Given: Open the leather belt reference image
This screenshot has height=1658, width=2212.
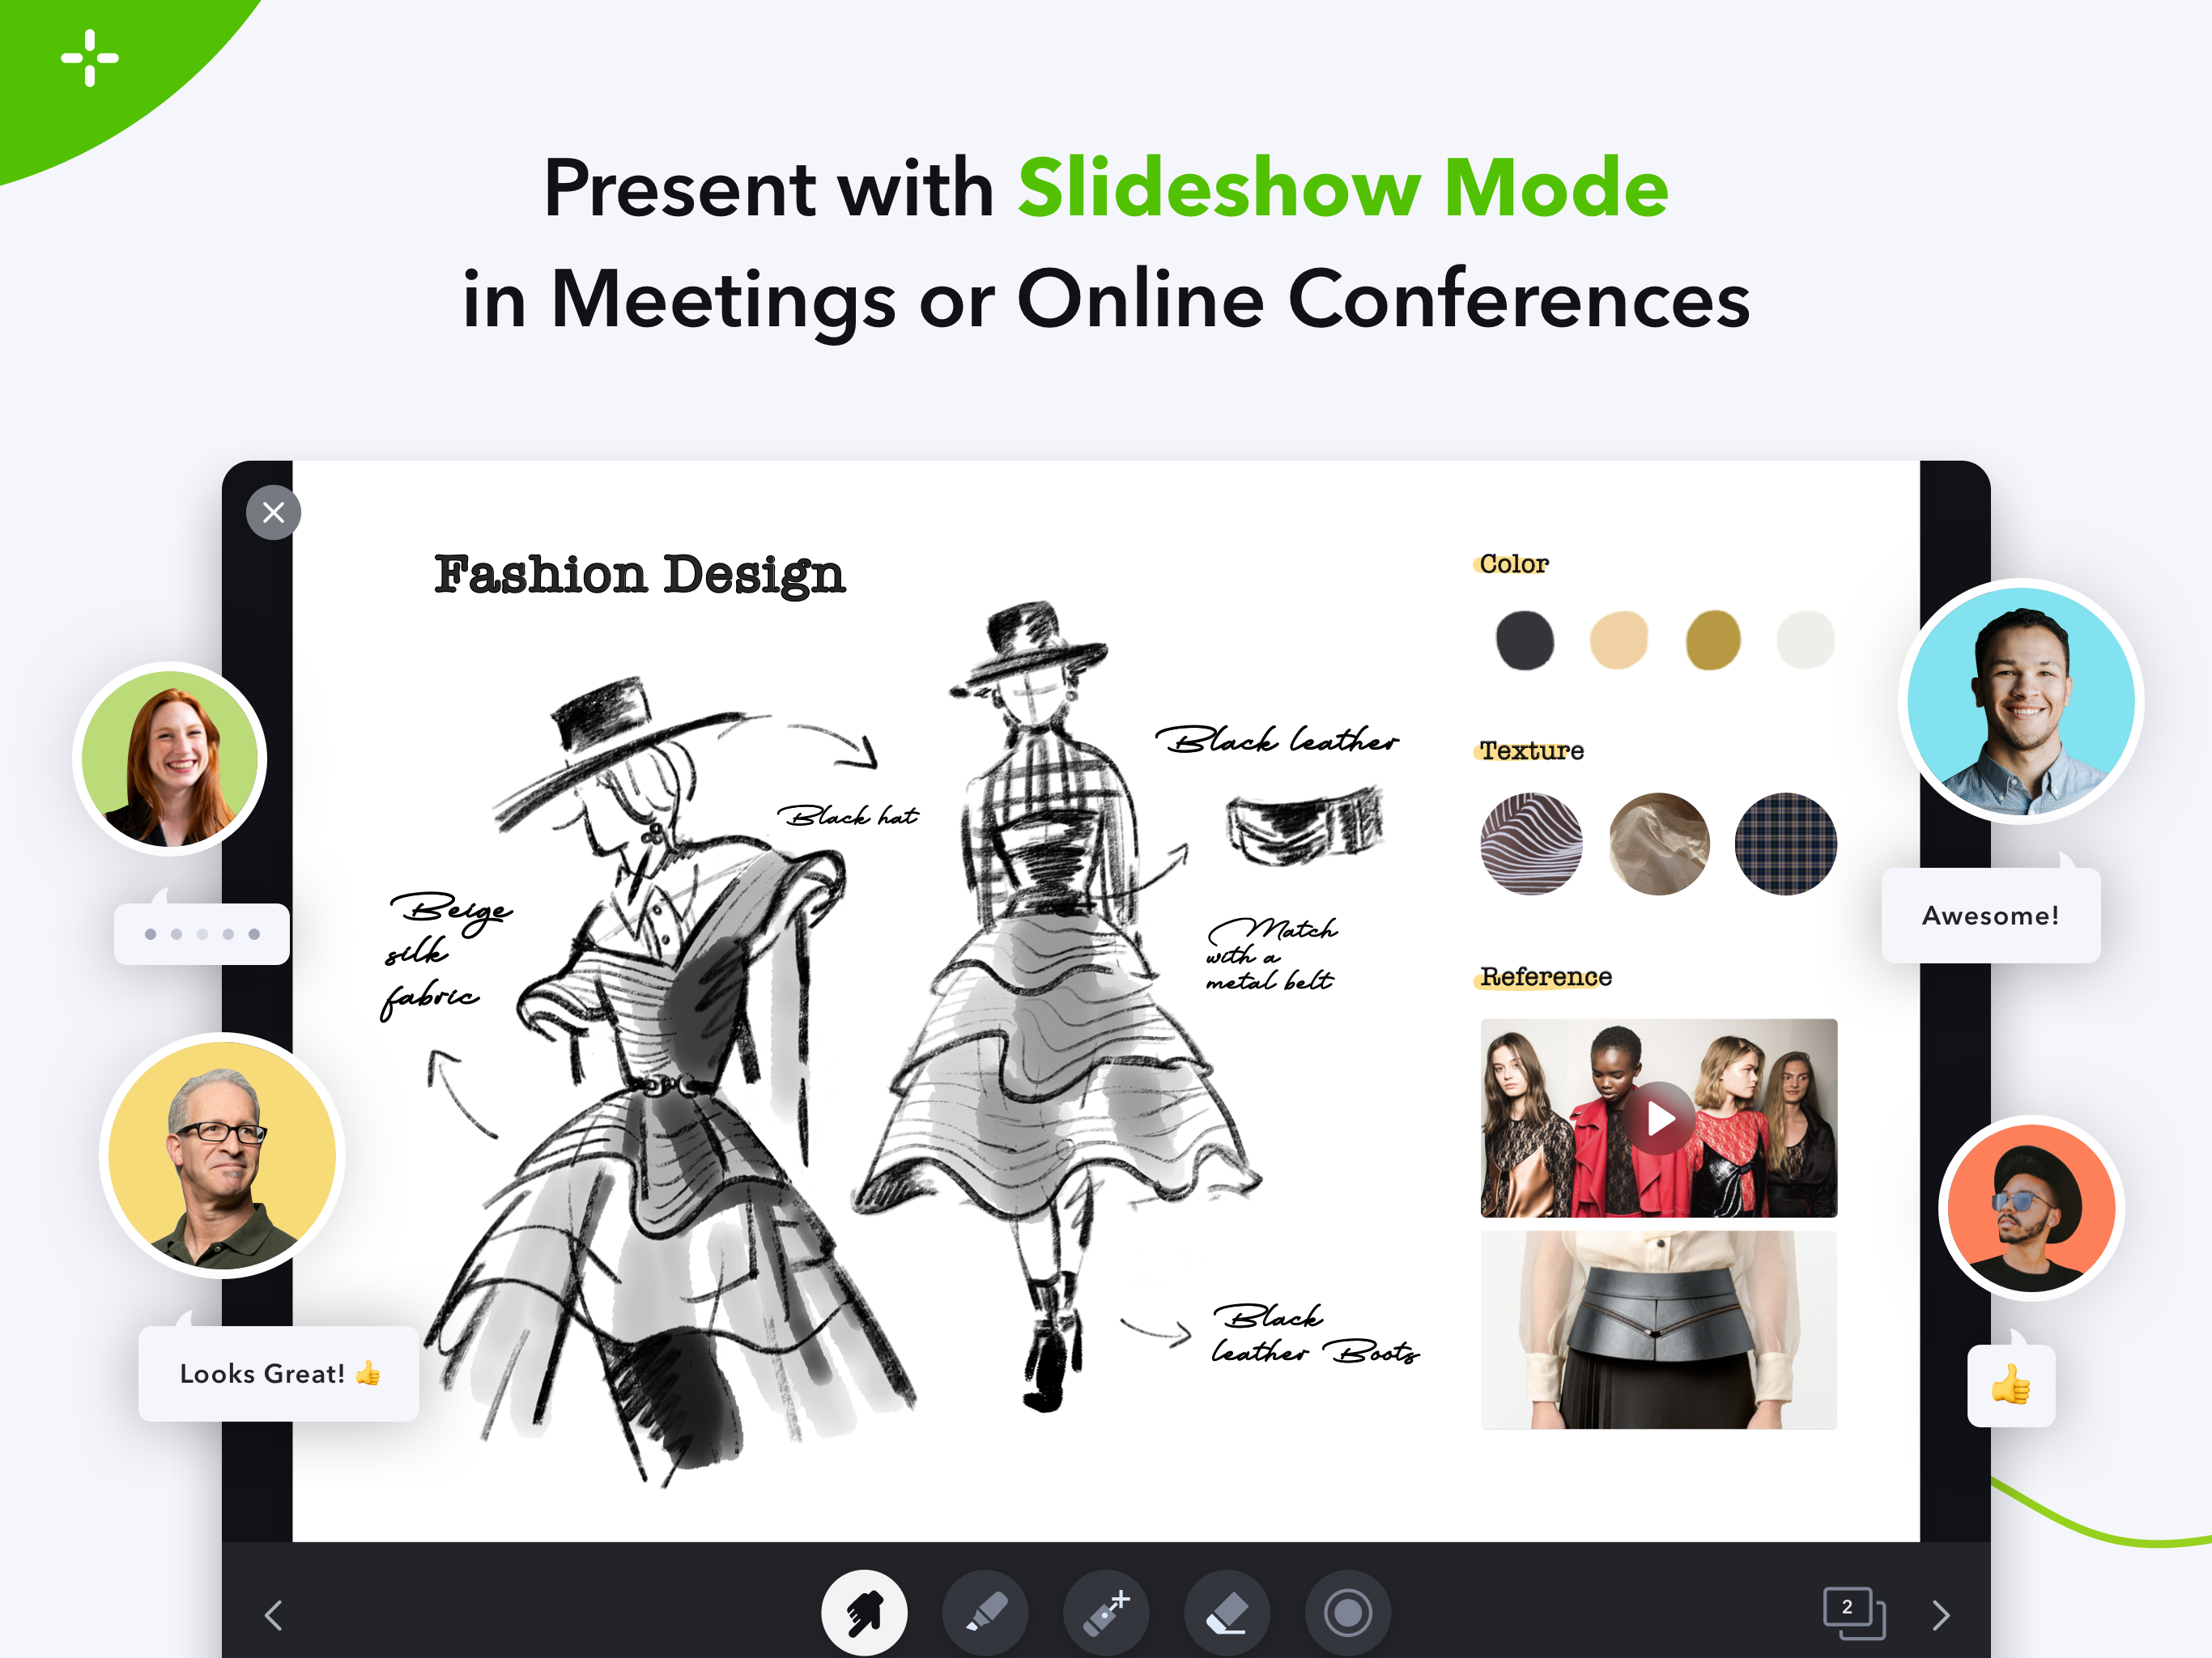Looking at the screenshot, I should point(1658,1329).
